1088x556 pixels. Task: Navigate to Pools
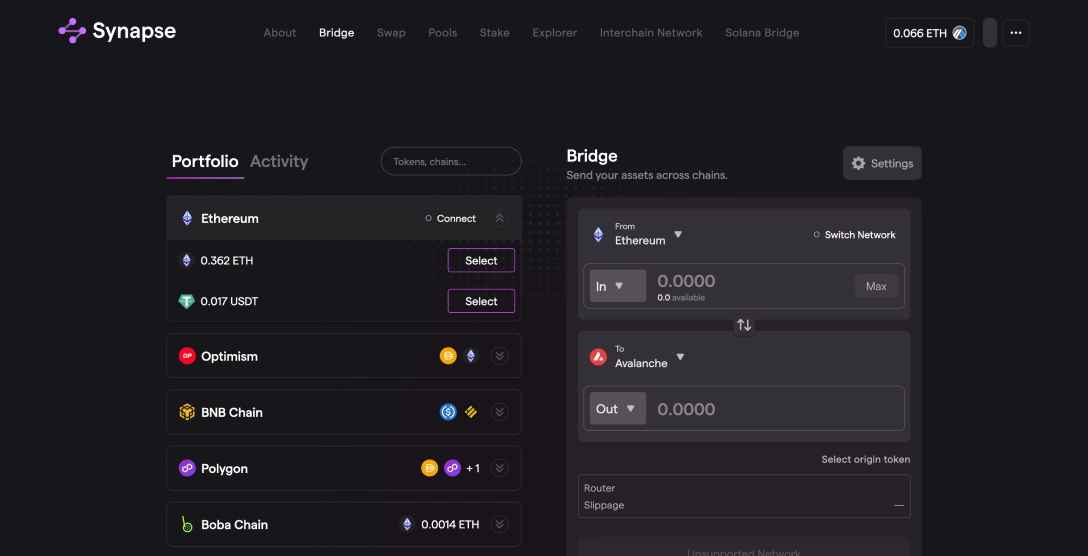[x=443, y=33]
